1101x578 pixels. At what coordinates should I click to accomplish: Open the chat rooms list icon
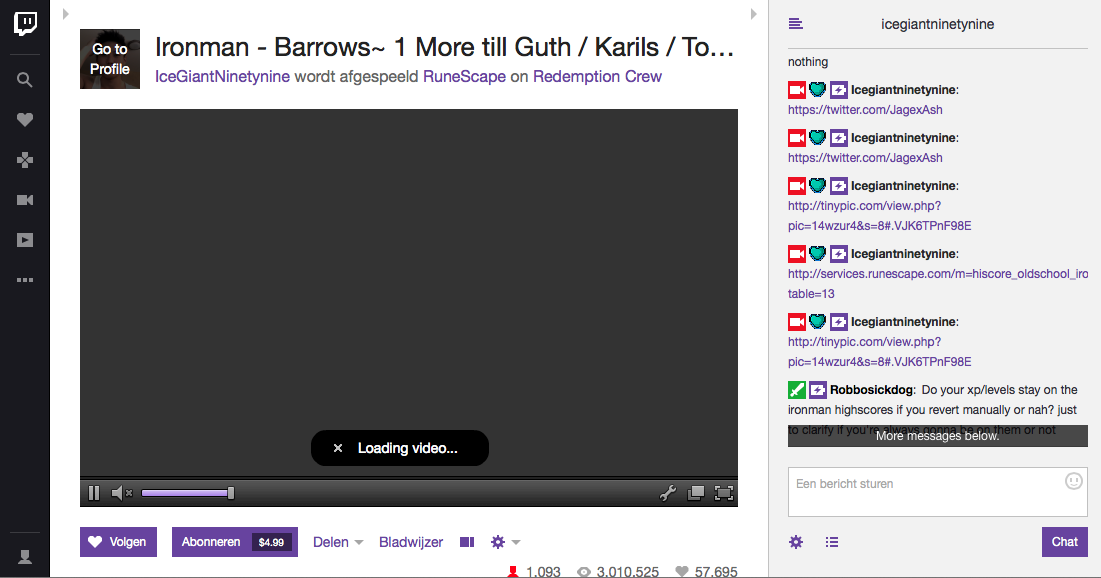point(796,24)
